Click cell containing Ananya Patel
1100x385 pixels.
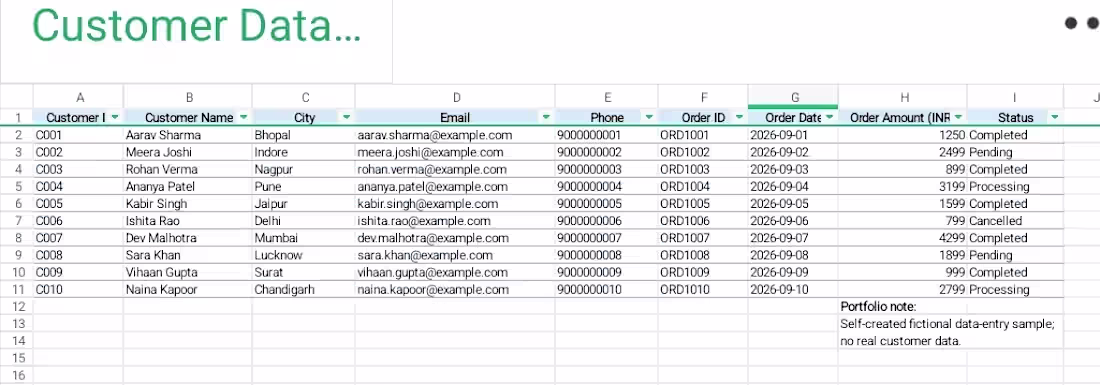tap(188, 187)
